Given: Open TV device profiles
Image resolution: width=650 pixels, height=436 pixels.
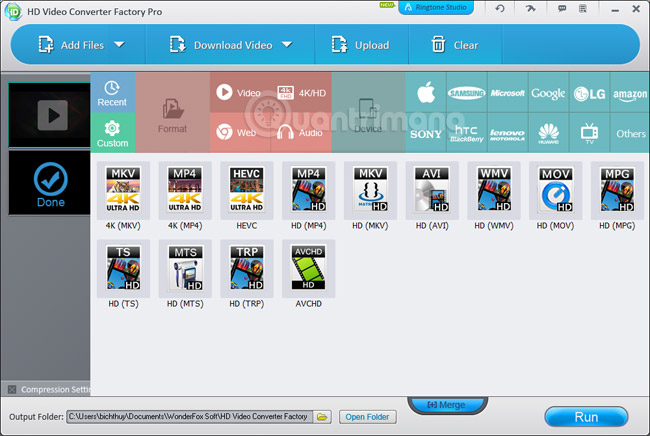Looking at the screenshot, I should 589,133.
